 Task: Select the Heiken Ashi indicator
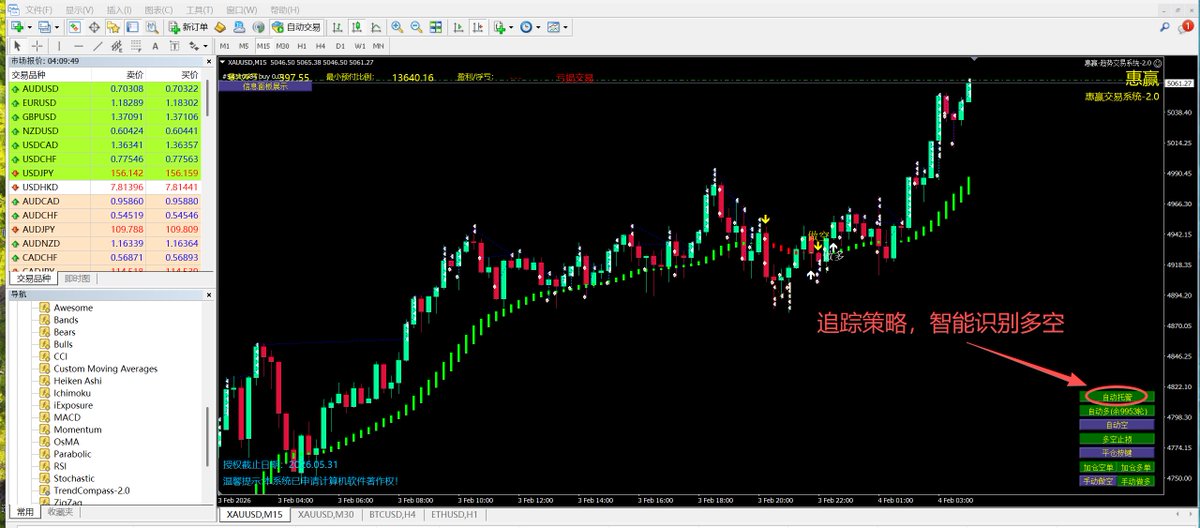(x=79, y=380)
